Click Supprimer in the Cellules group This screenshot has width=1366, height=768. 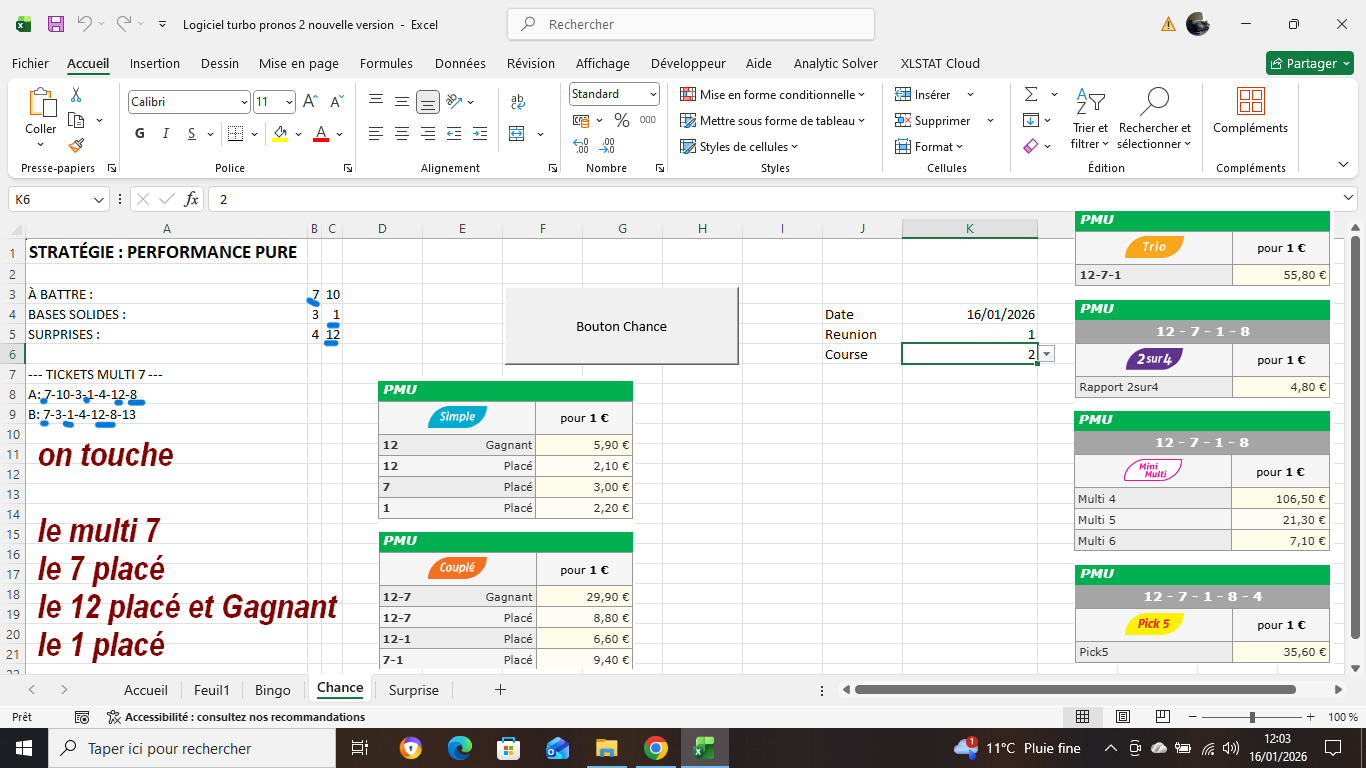click(932, 121)
